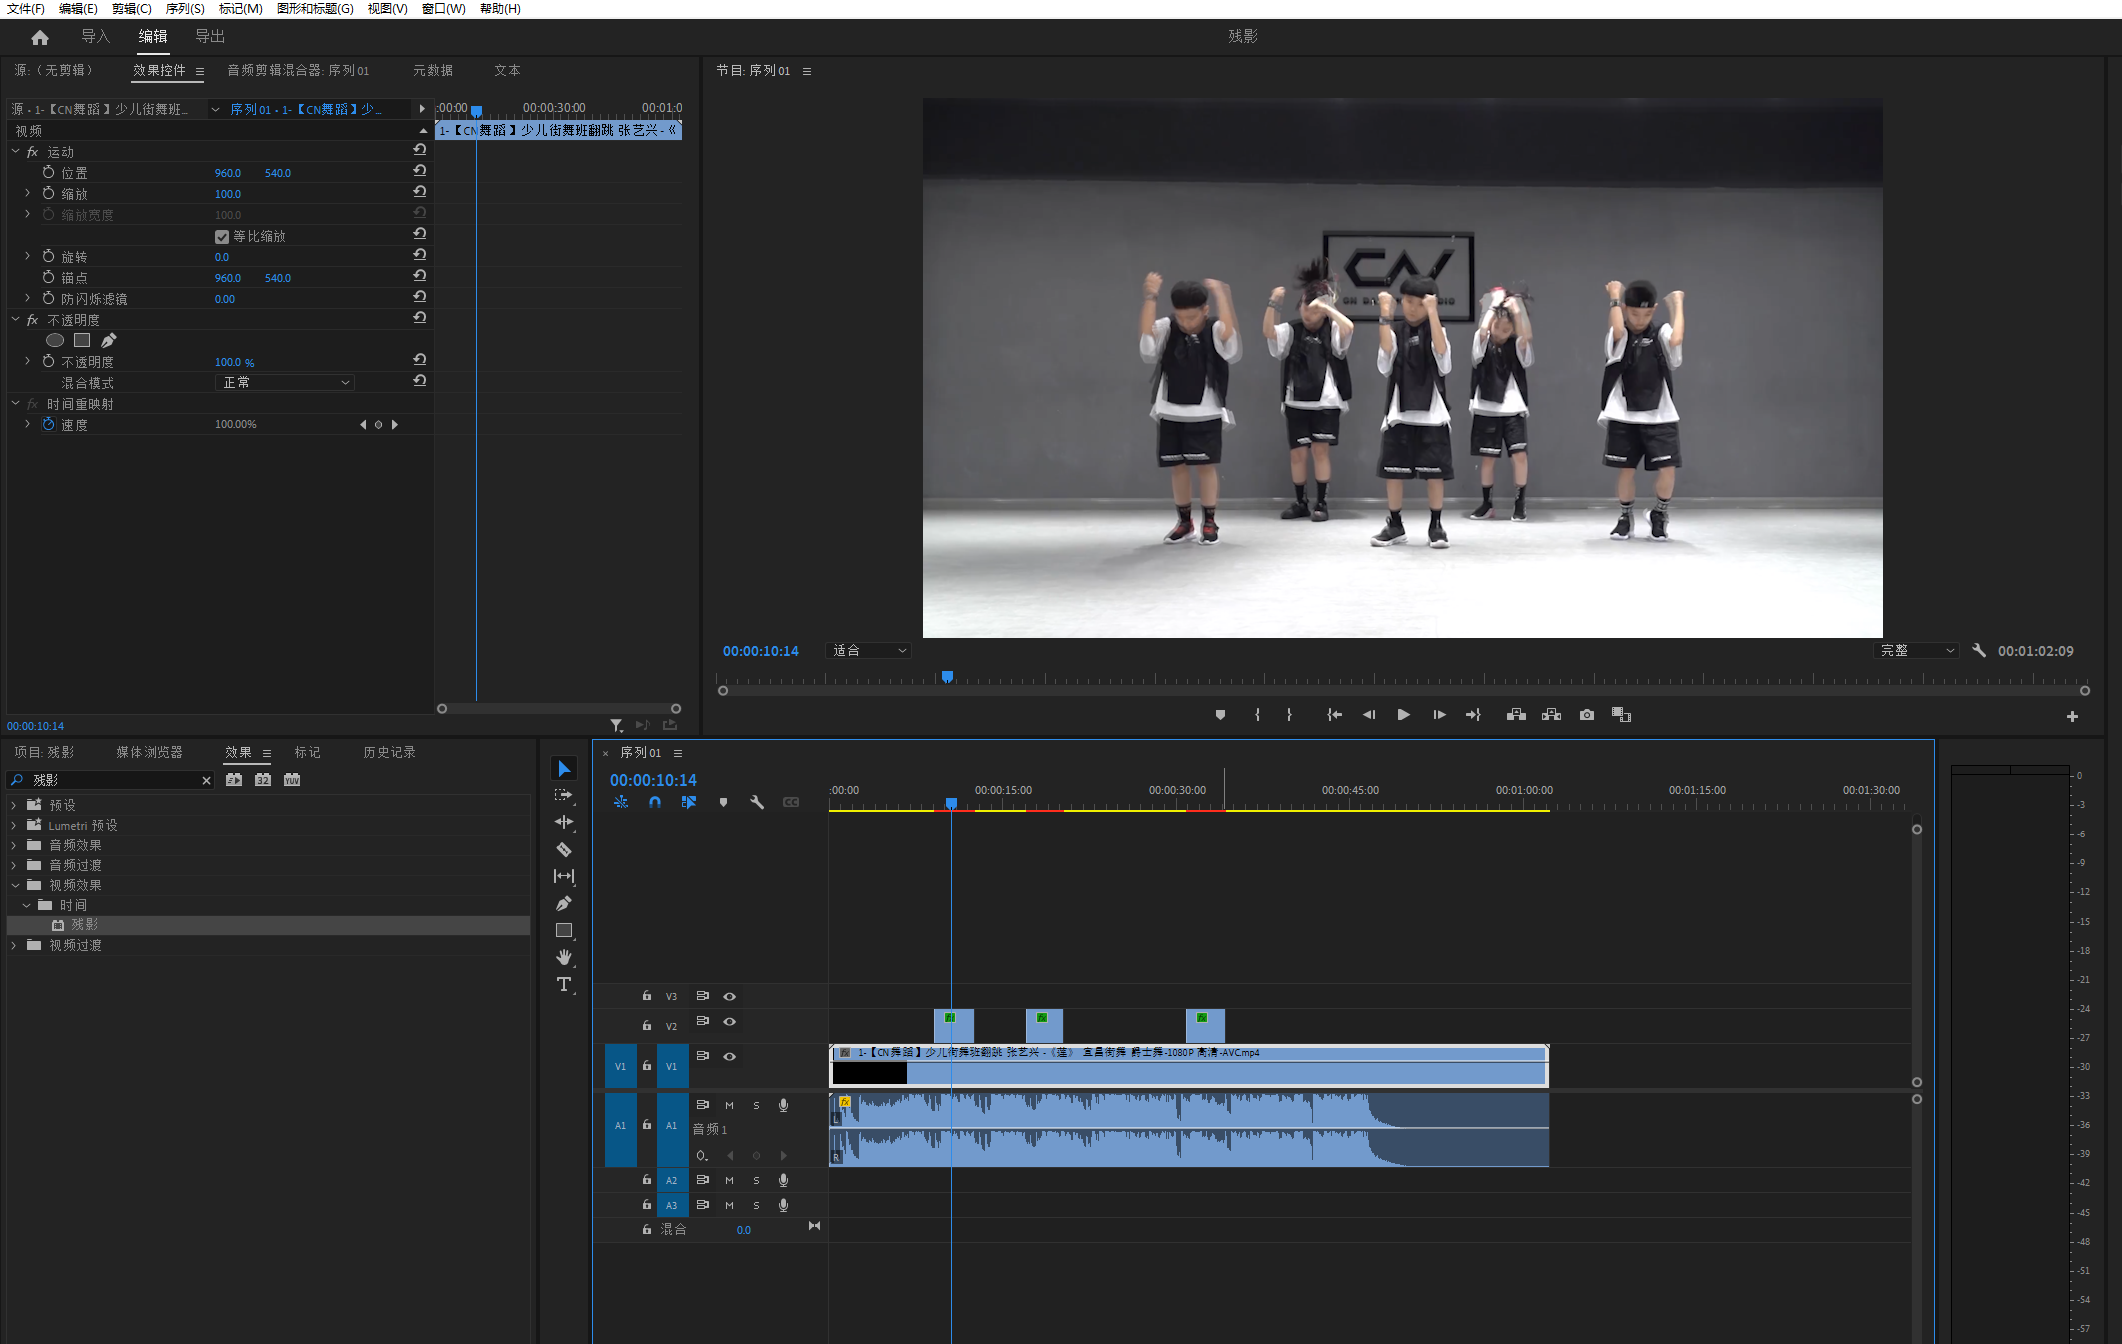Viewport: 2122px width, 1344px height.
Task: Select the Razor tool
Action: (x=564, y=850)
